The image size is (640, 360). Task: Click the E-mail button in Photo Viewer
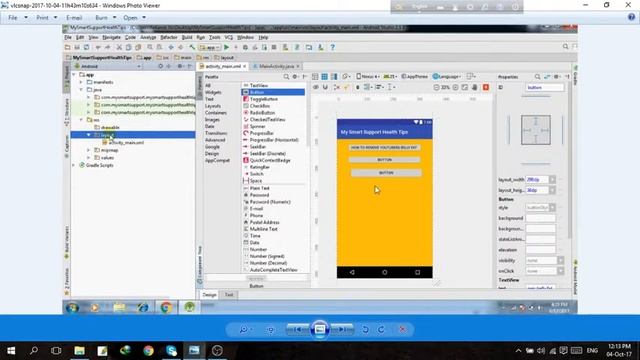tap(74, 18)
